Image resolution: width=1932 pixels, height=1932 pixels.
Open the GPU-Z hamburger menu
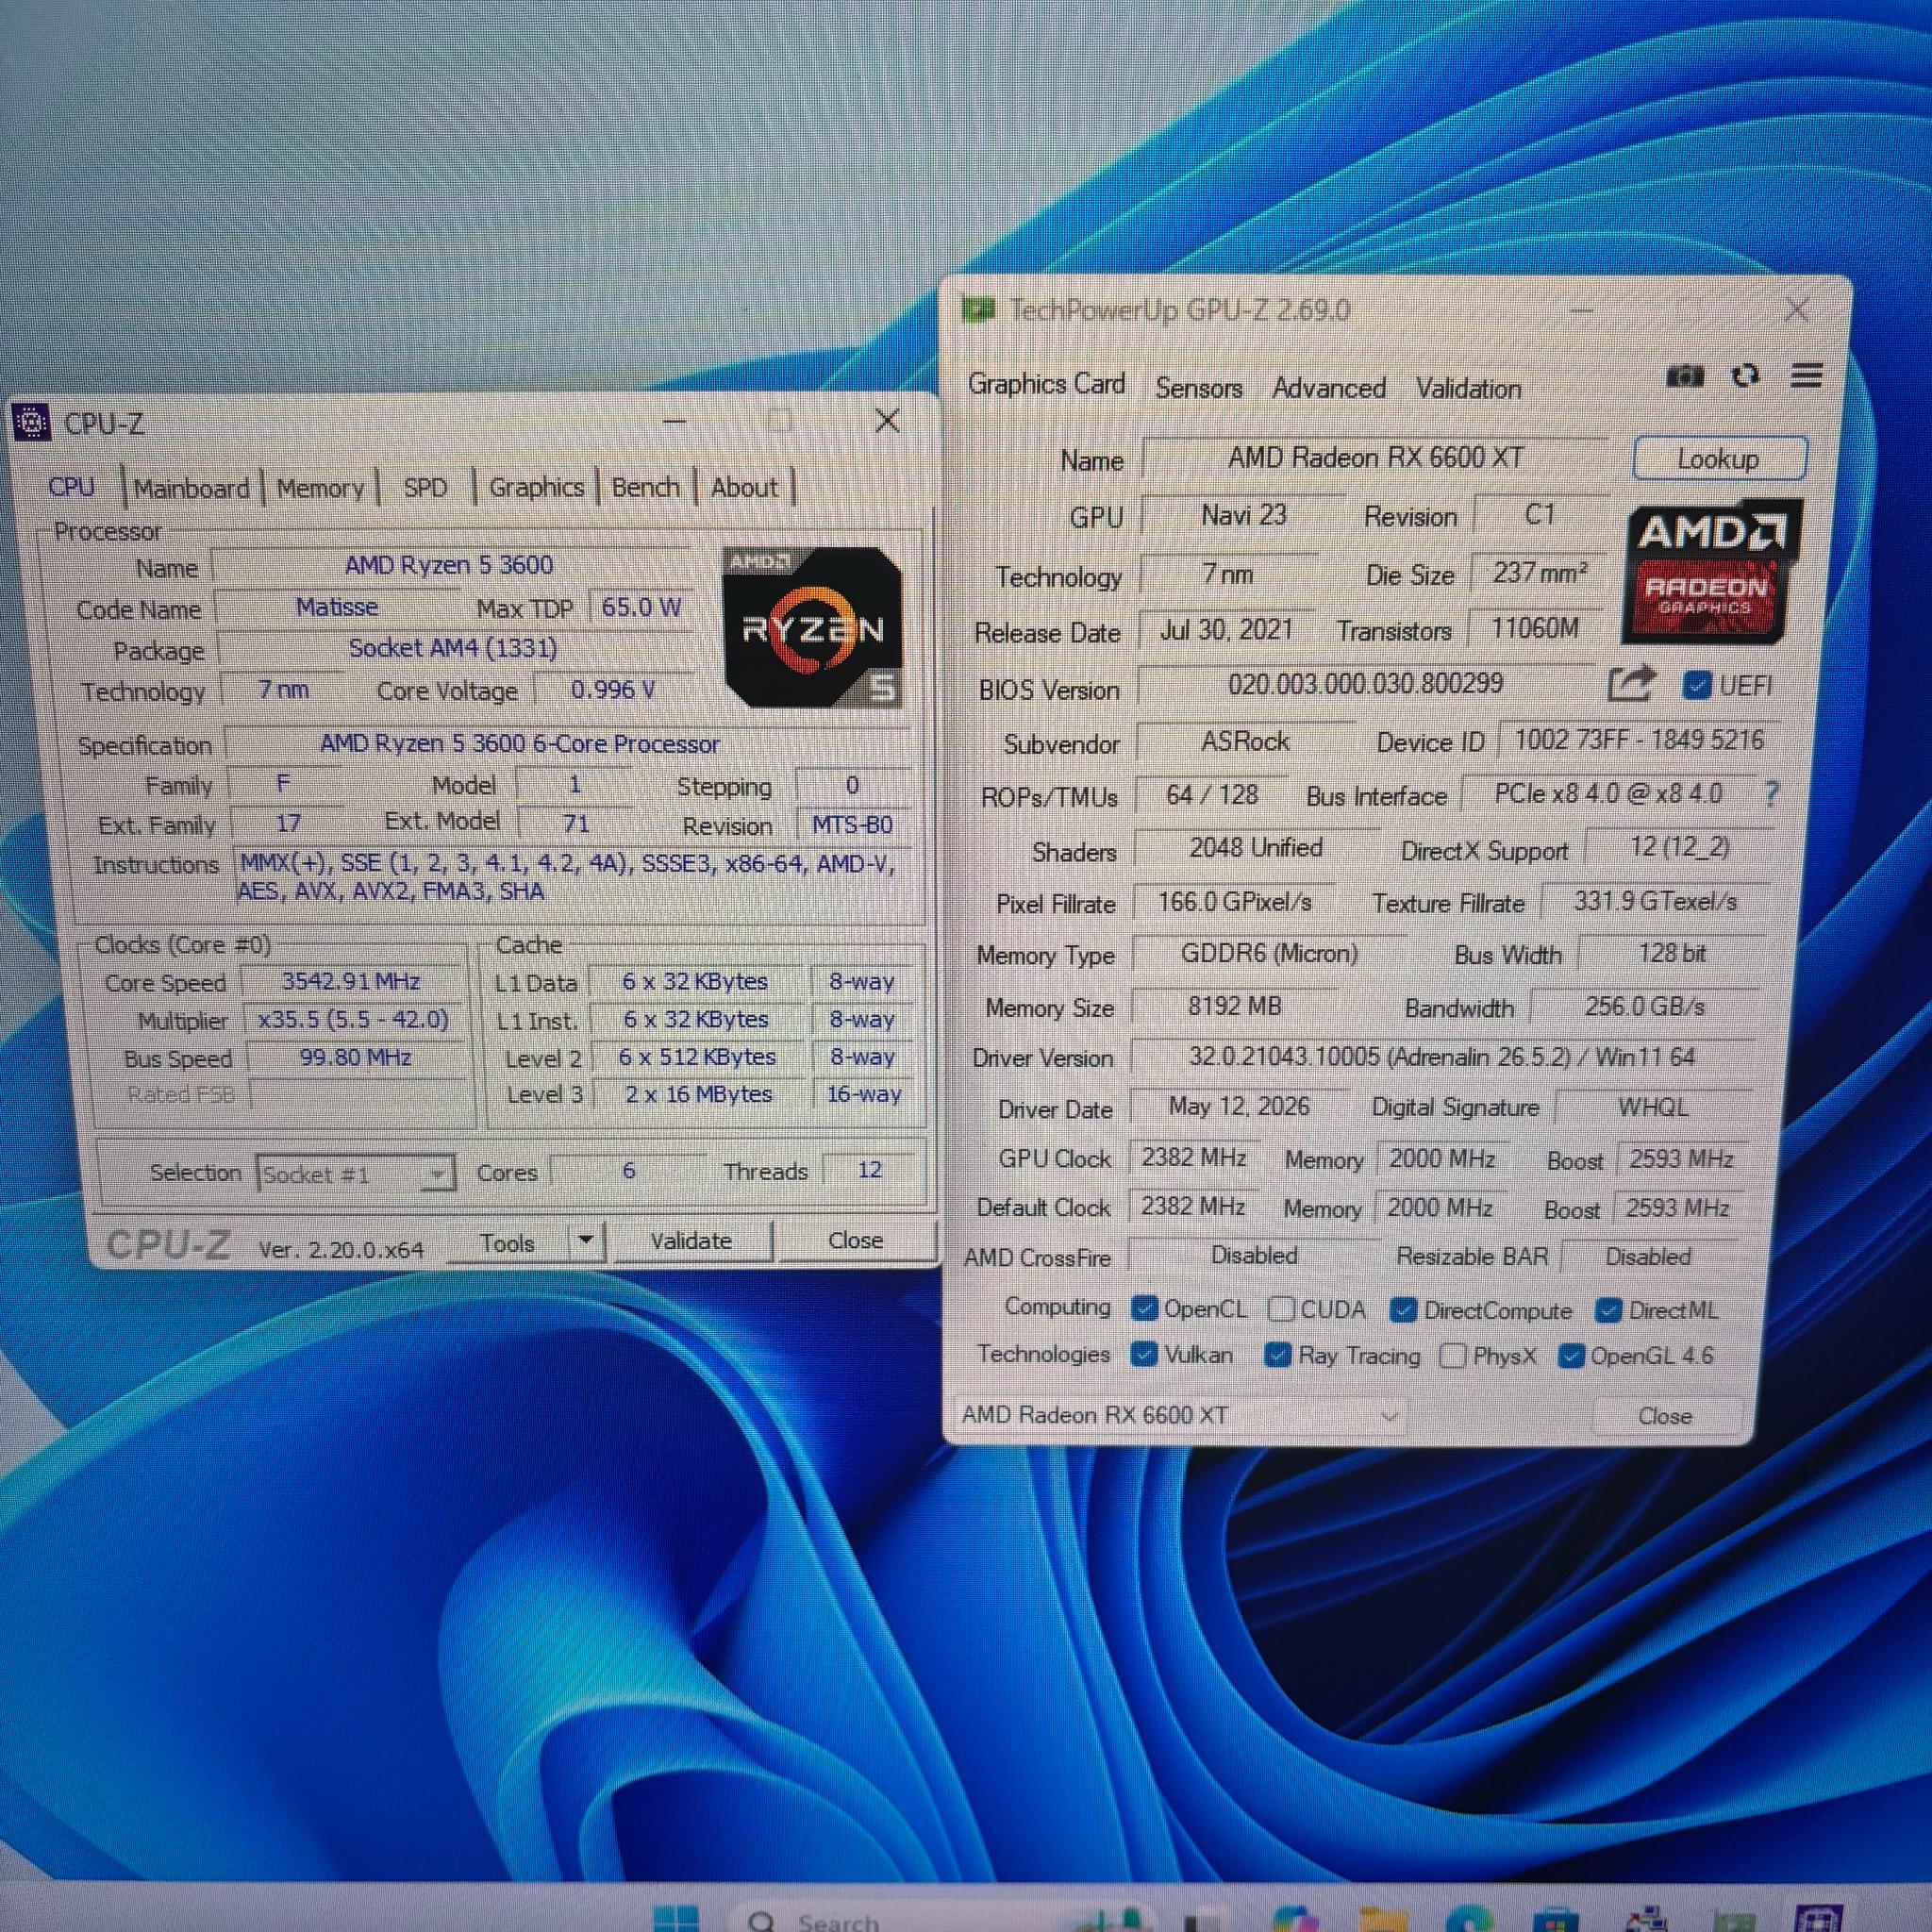pyautogui.click(x=1806, y=376)
